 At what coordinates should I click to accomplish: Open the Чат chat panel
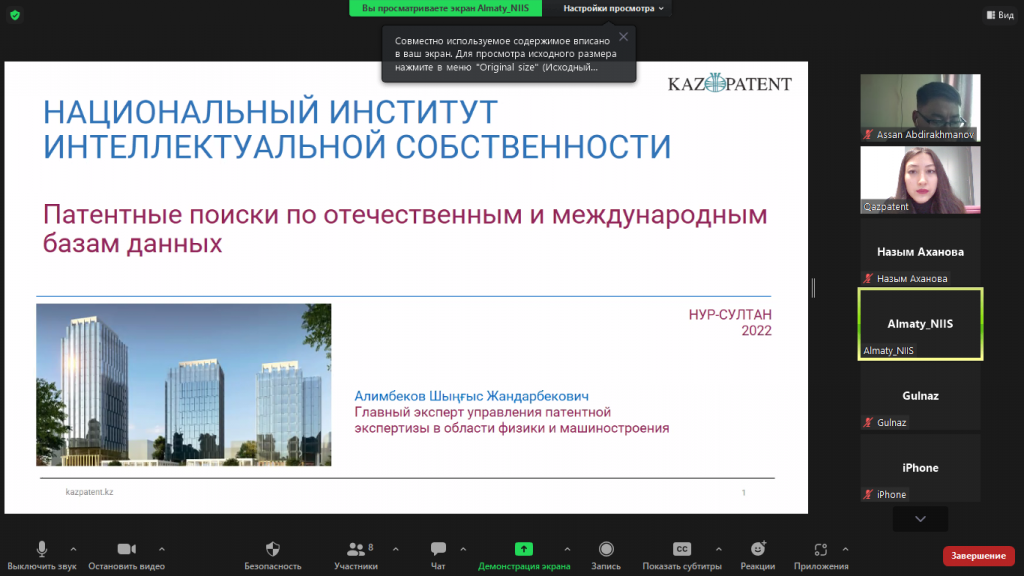coord(438,549)
